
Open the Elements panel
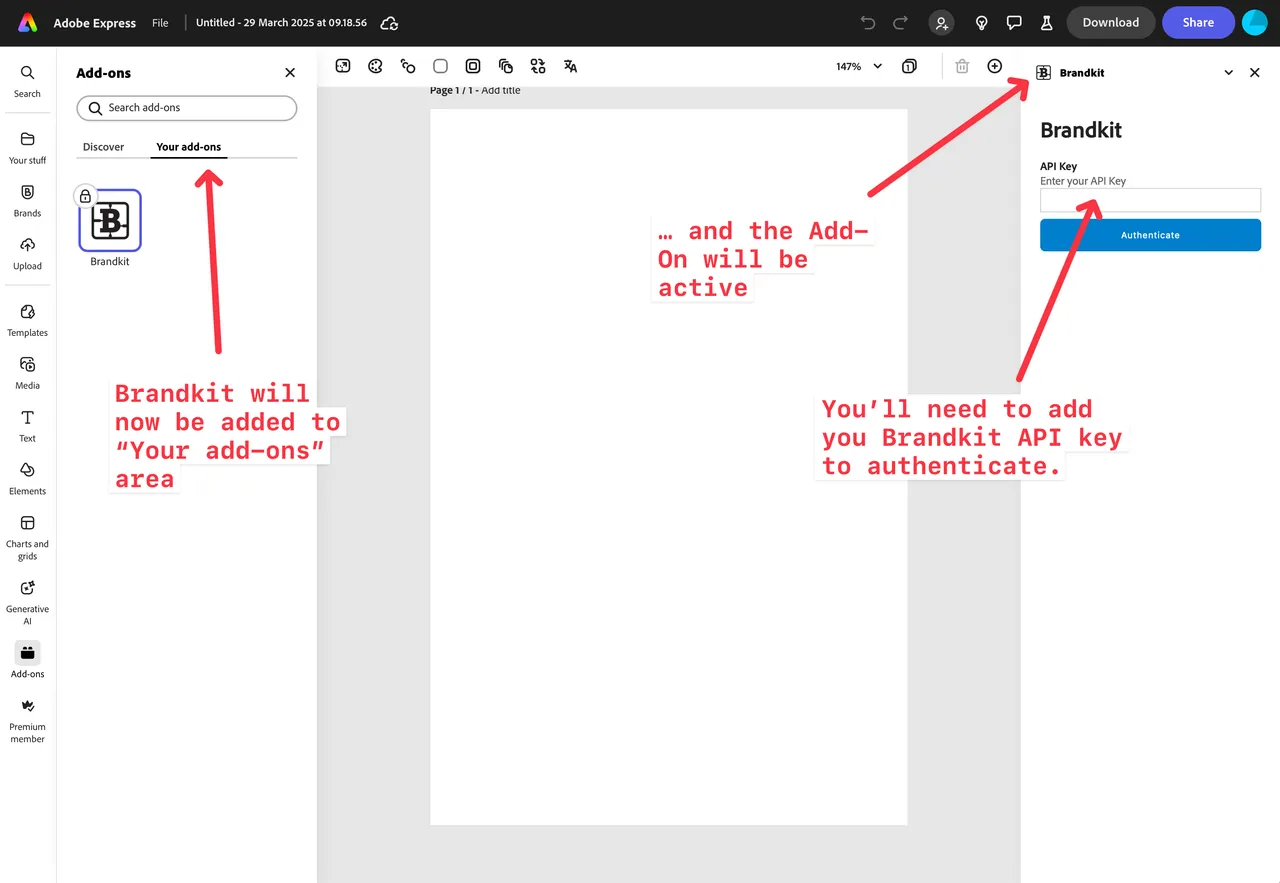click(x=27, y=478)
